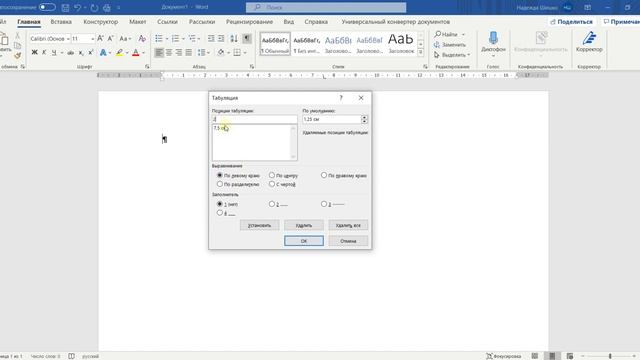Click the Undo arrow icon
This screenshot has width=640, height=360.
click(77, 7)
